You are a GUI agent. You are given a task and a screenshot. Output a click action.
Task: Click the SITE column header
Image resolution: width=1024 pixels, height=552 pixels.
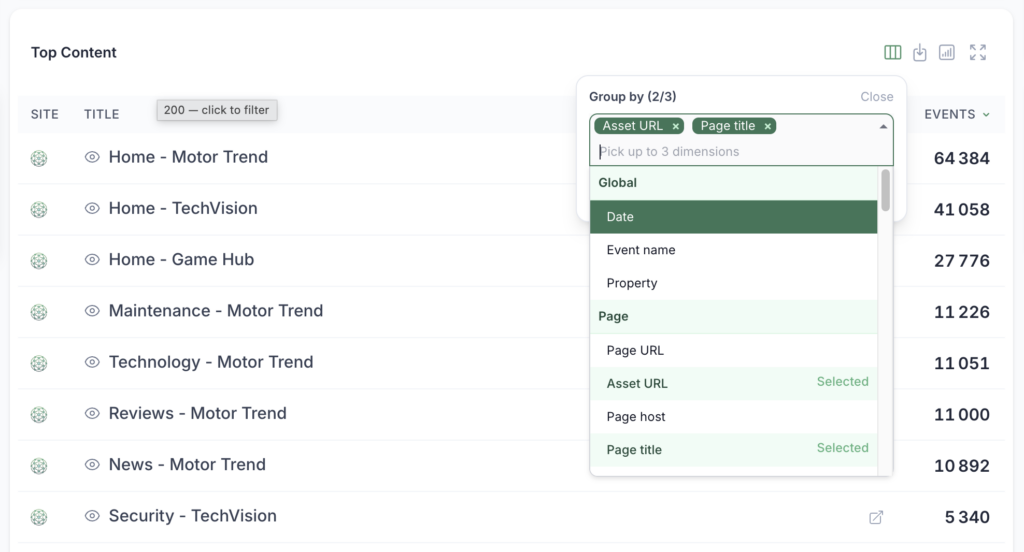(44, 114)
